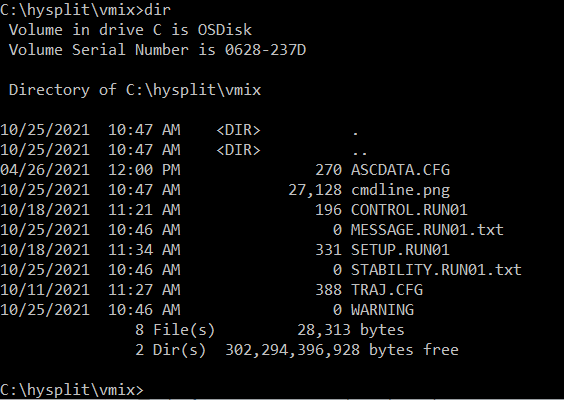Image resolution: width=564 pixels, height=400 pixels.
Task: Click the first <DIR> entry for current directory
Action: (x=238, y=130)
